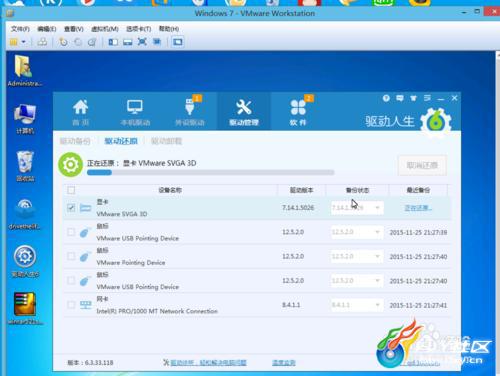Image resolution: width=500 pixels, height=376 pixels.
Task: Open the 文件(F) menu
Action: (20, 29)
